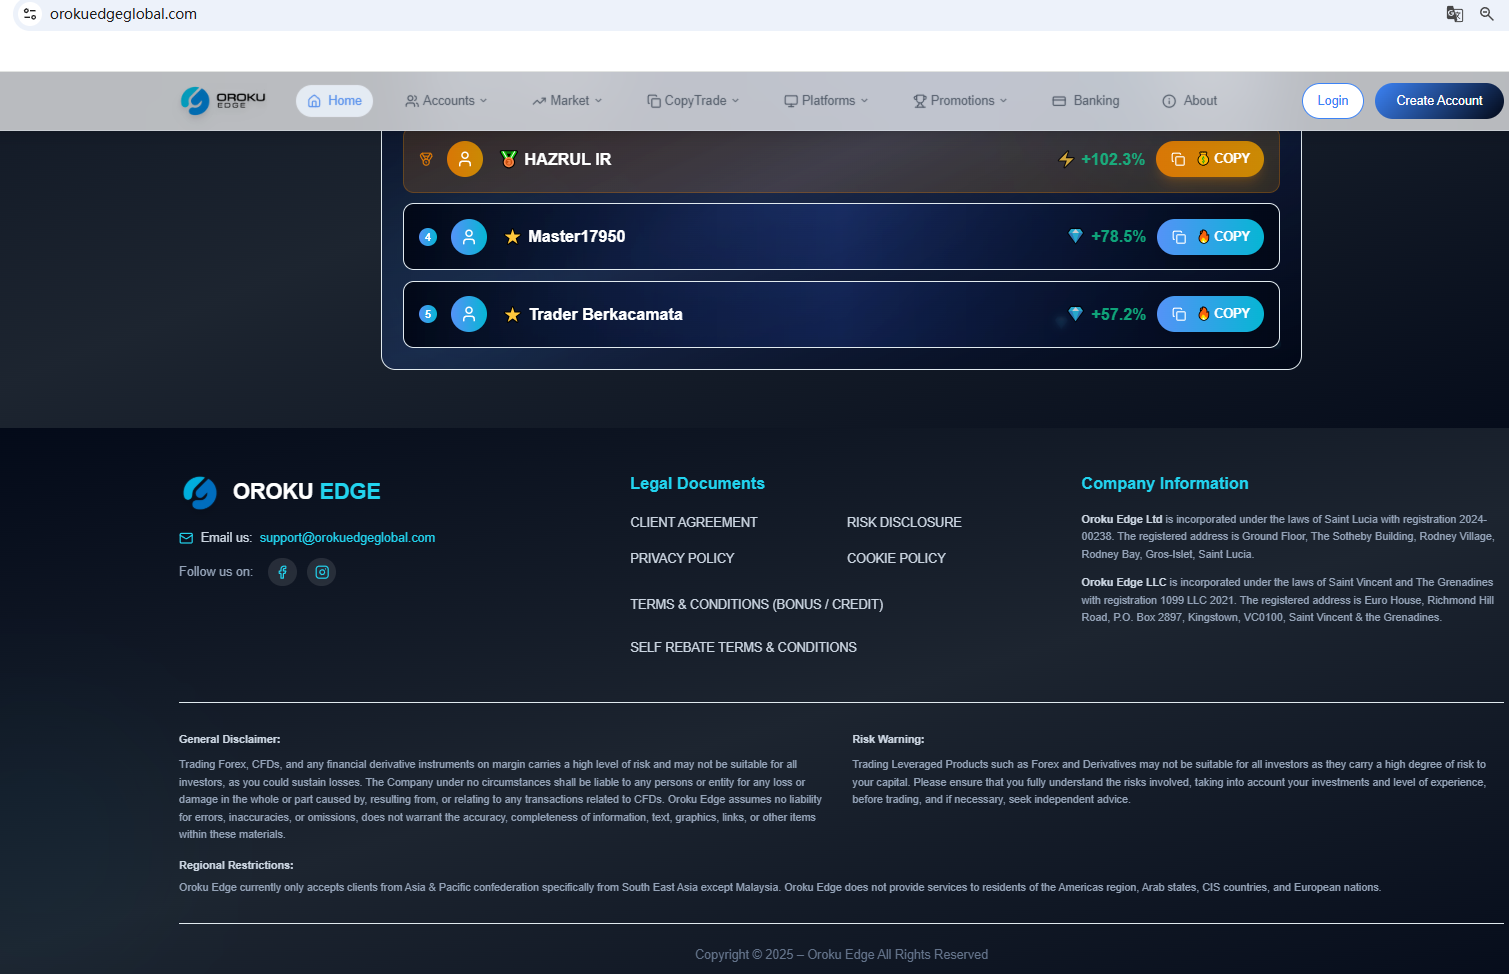This screenshot has height=974, width=1509.
Task: Open the PRIVACY POLICY link
Action: pos(682,558)
